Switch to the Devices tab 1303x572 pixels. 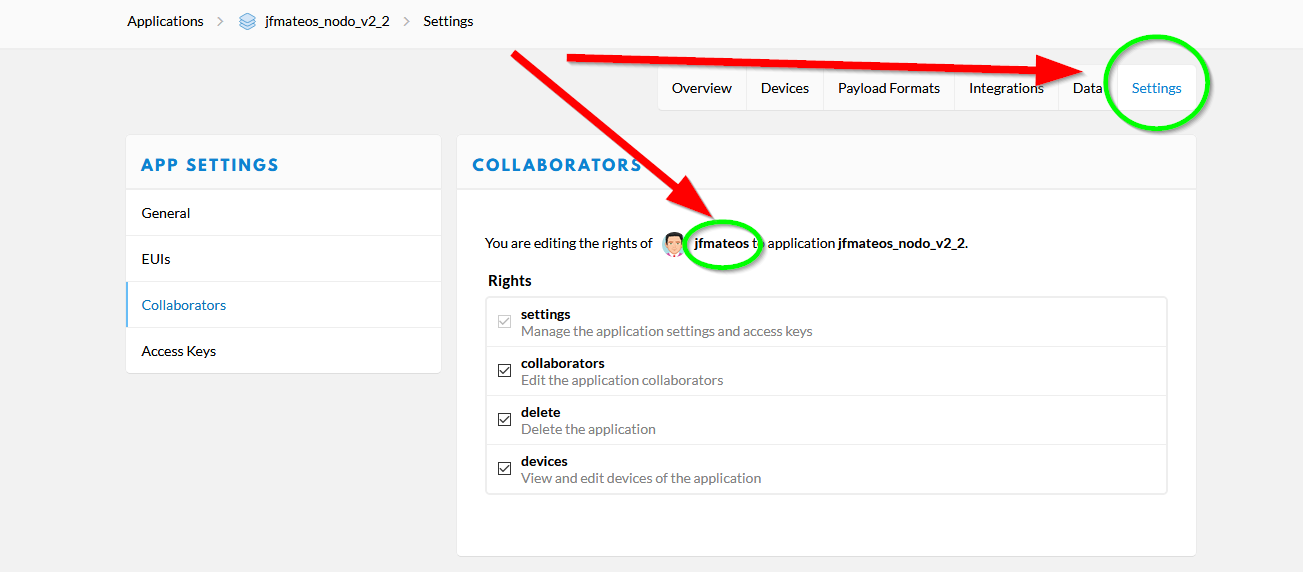(784, 88)
